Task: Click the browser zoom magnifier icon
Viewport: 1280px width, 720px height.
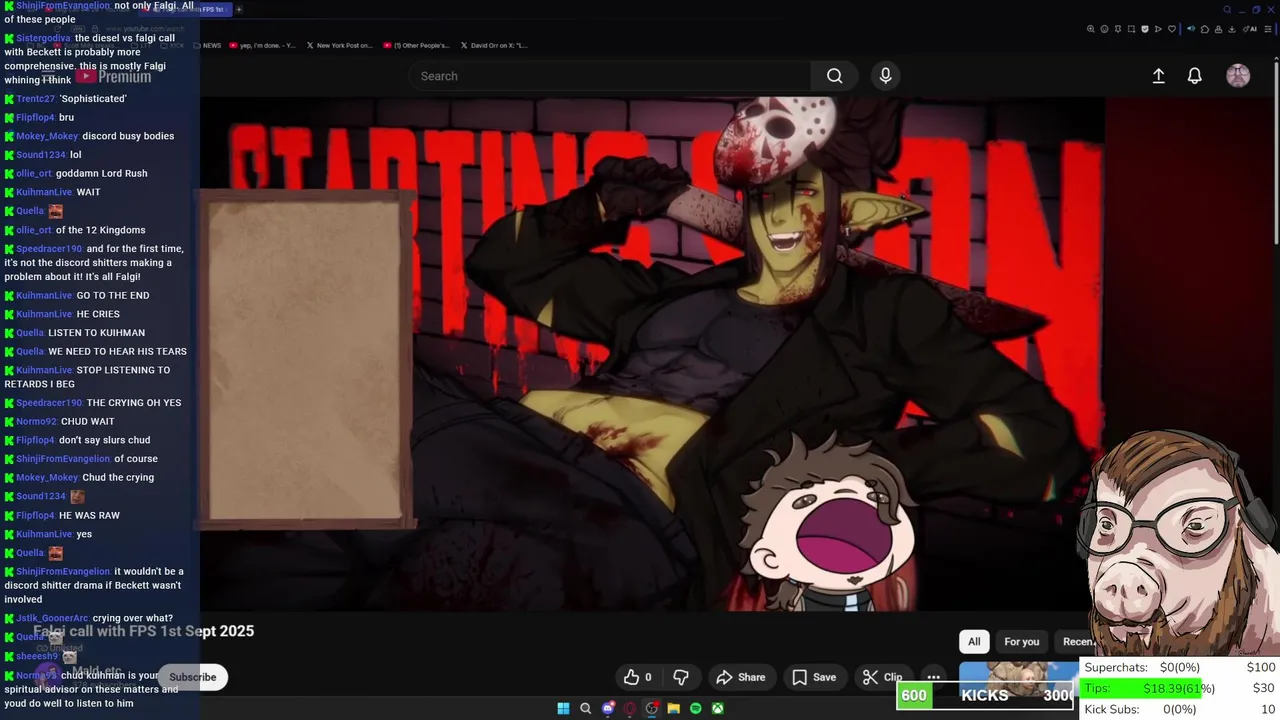Action: coord(1091,29)
